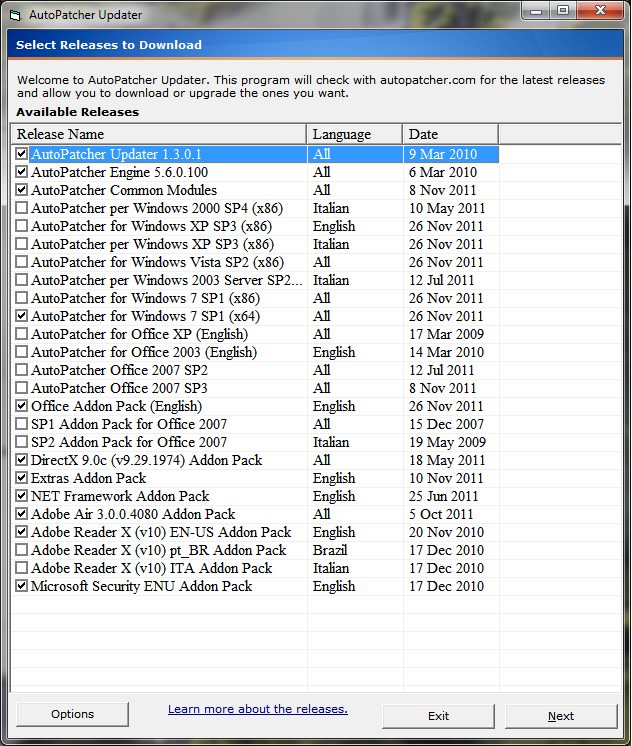
Task: Check AutoPatcher for Windows Vista SP2 checkbox
Action: 21,262
